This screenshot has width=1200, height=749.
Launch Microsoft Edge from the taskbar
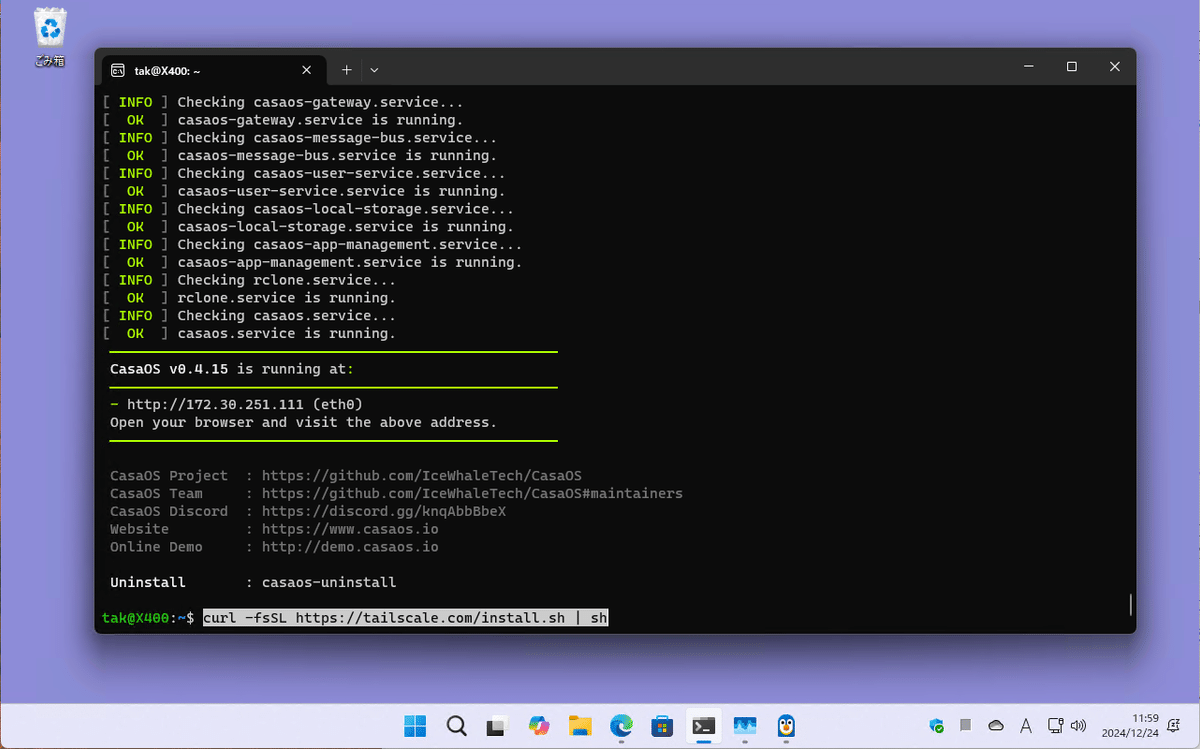622,726
